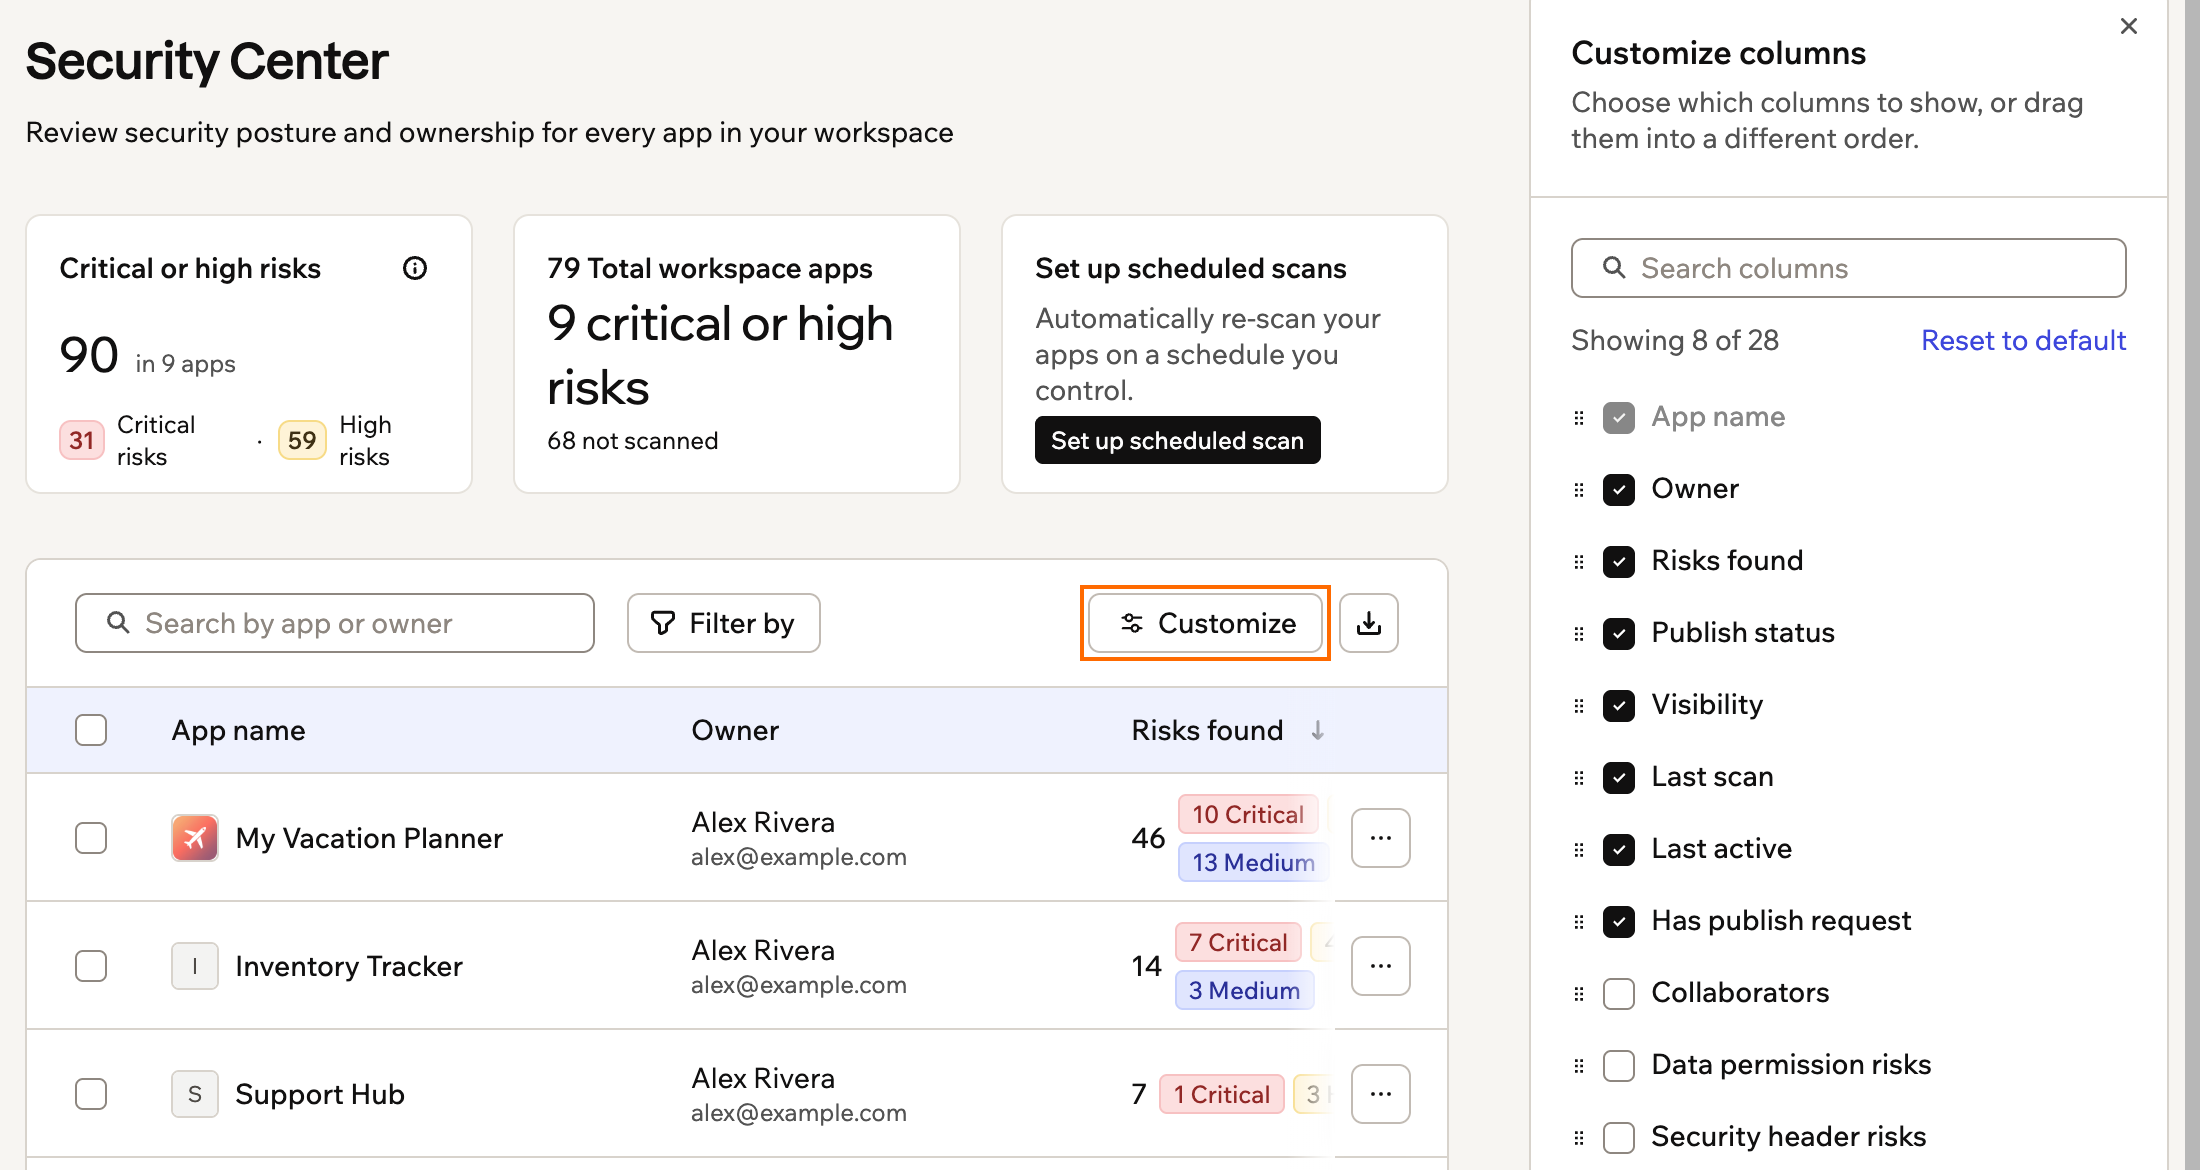This screenshot has height=1170, width=2200.
Task: Grab the drag handle for Collaborators column
Action: coord(1579,994)
